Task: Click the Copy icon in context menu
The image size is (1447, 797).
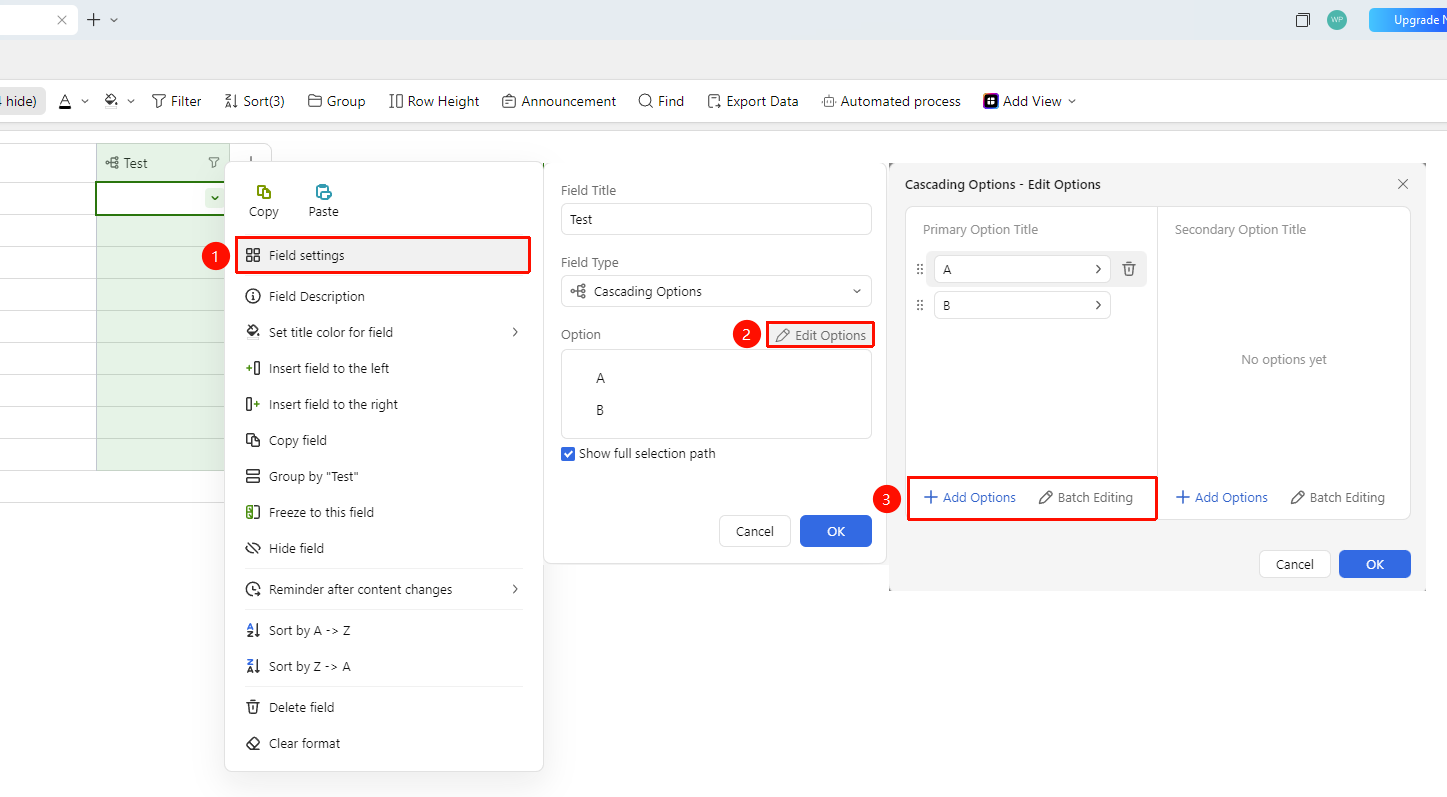Action: 264,192
